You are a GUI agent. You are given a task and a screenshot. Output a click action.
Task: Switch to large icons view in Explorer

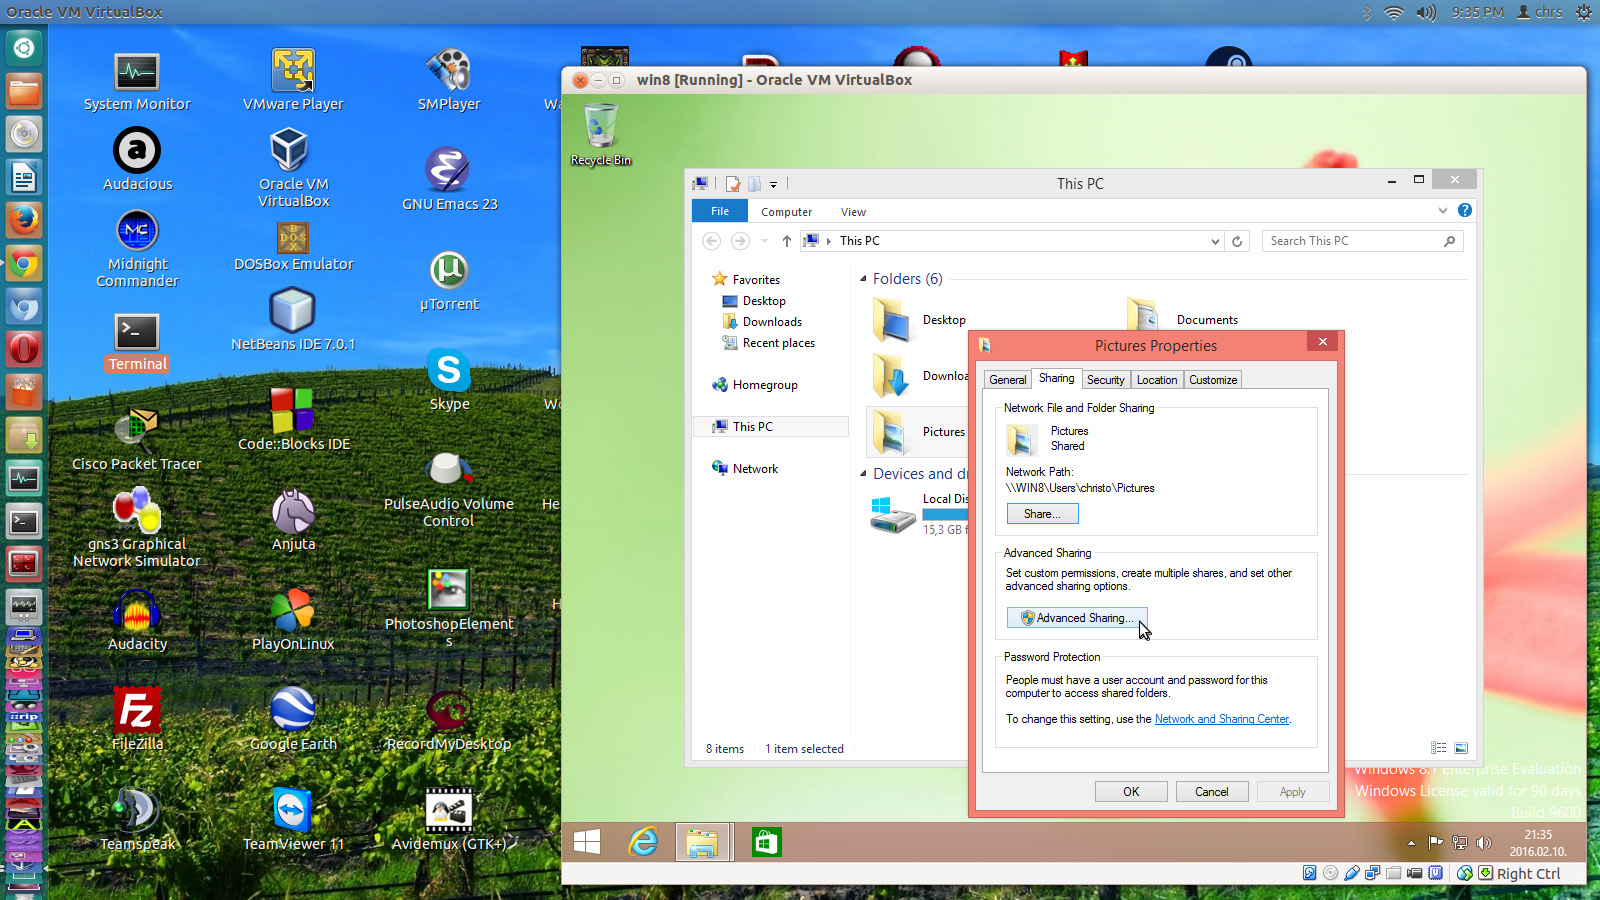pyautogui.click(x=1461, y=748)
